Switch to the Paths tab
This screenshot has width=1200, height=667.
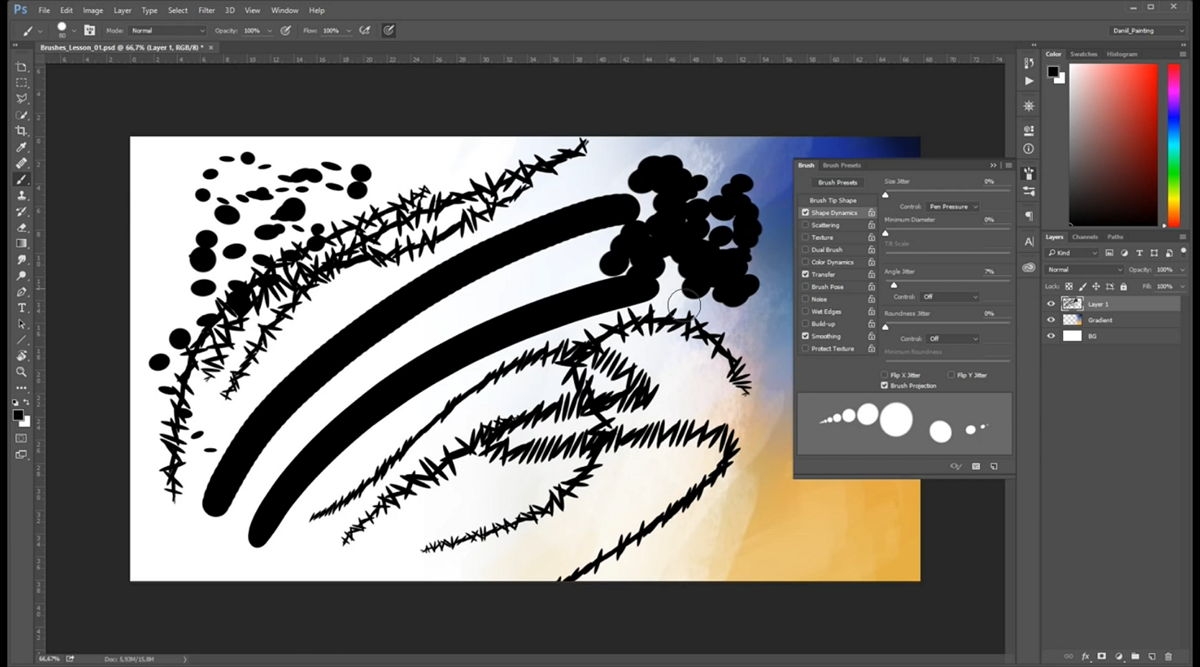[1114, 237]
